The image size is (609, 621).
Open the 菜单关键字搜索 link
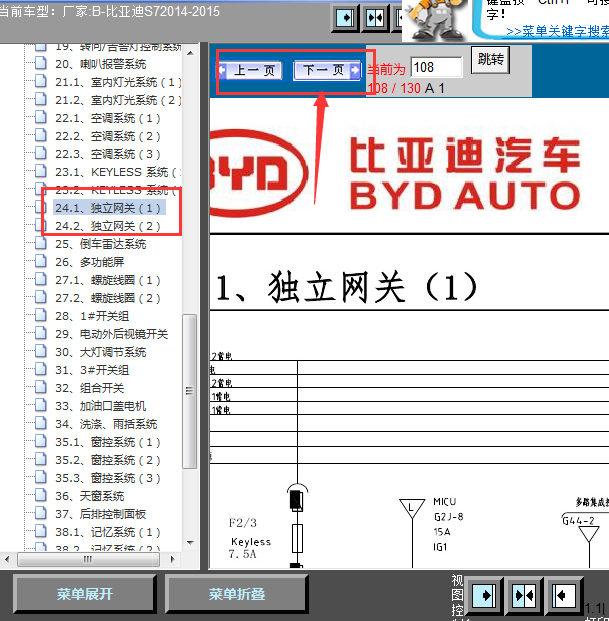pyautogui.click(x=557, y=31)
